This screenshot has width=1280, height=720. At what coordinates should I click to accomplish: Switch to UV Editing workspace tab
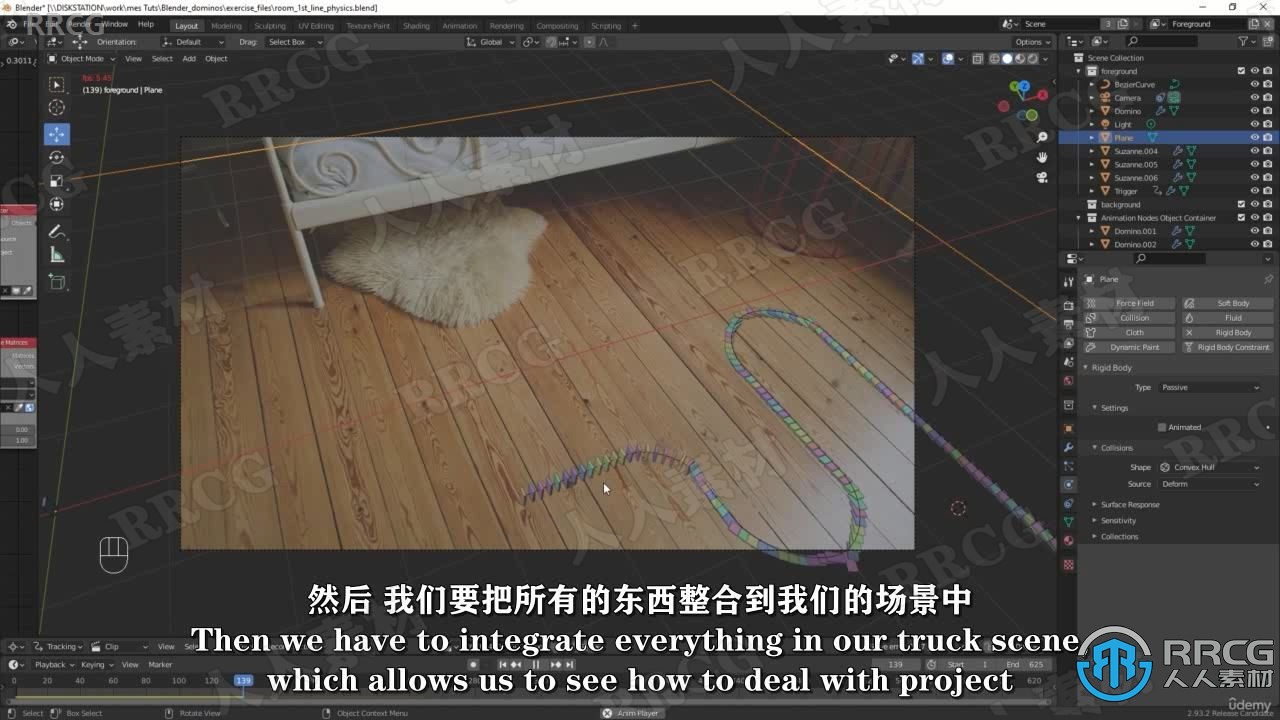click(316, 25)
